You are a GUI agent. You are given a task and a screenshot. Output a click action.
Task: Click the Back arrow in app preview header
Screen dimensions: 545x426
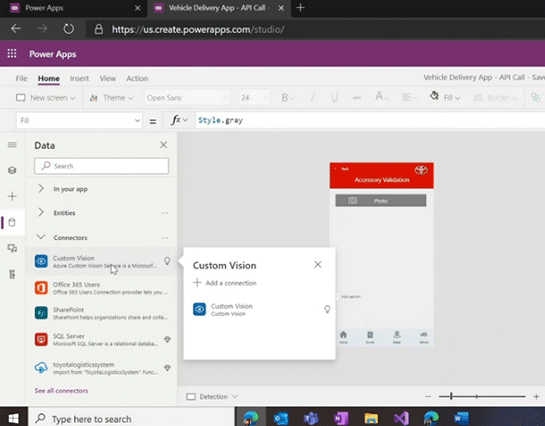pos(335,169)
